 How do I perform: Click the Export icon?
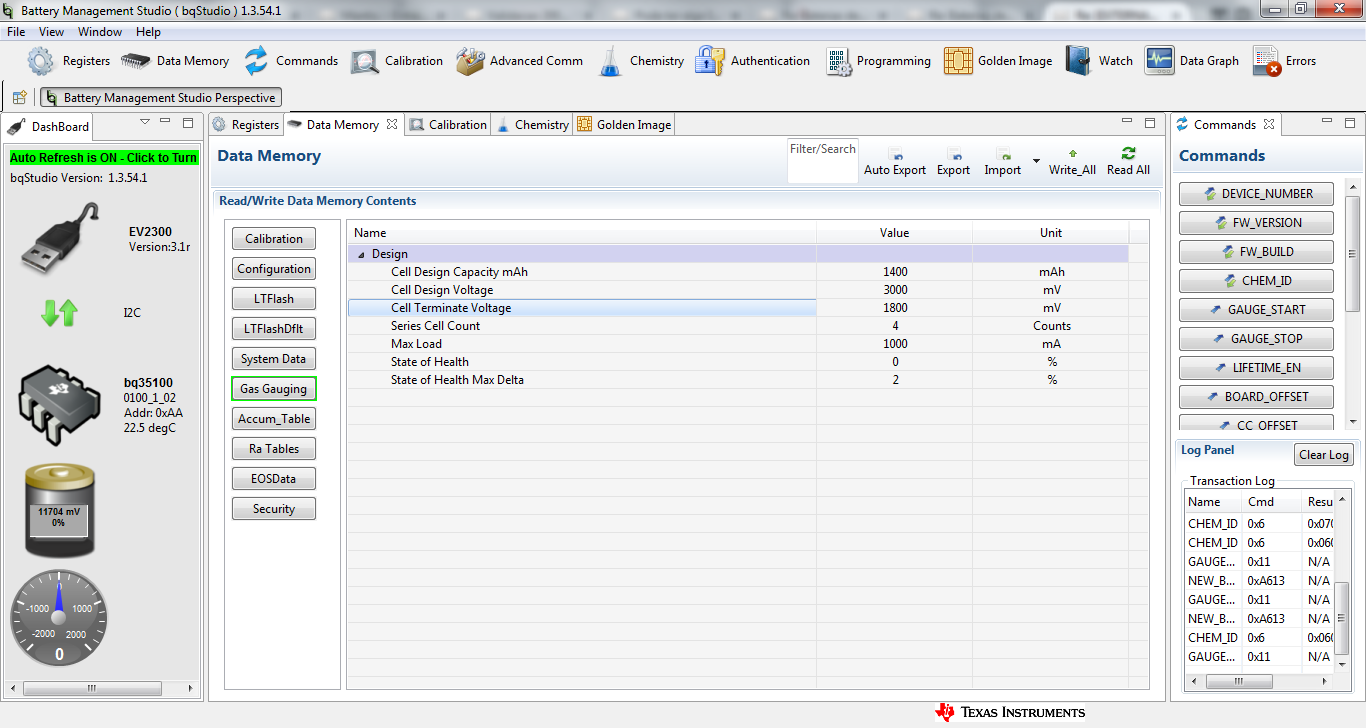pyautogui.click(x=954, y=155)
